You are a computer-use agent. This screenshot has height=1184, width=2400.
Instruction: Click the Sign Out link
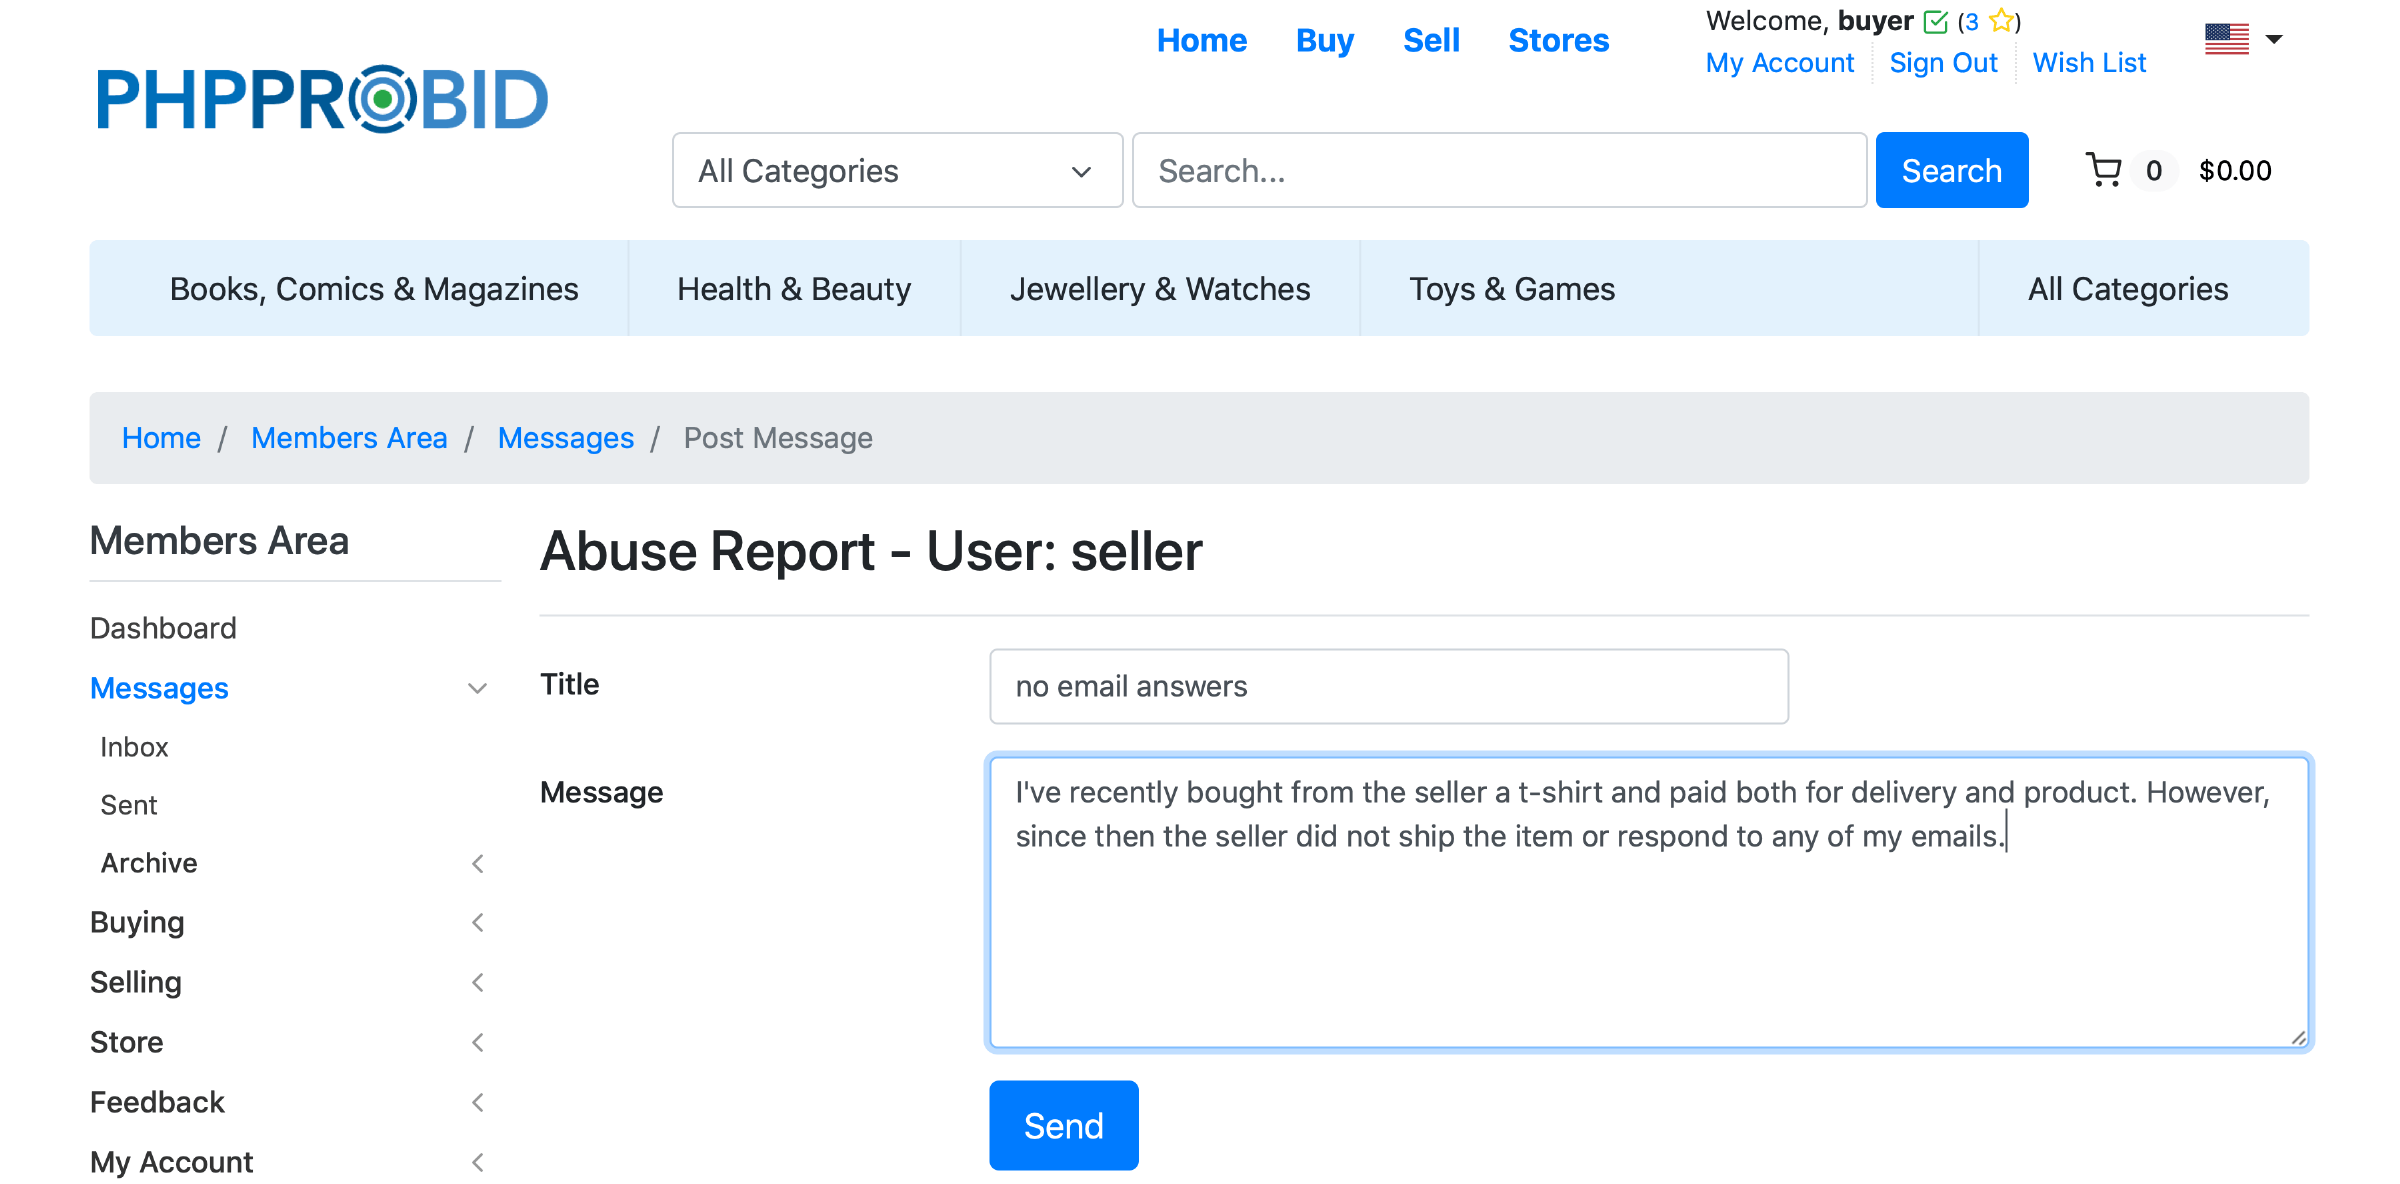coord(1943,63)
